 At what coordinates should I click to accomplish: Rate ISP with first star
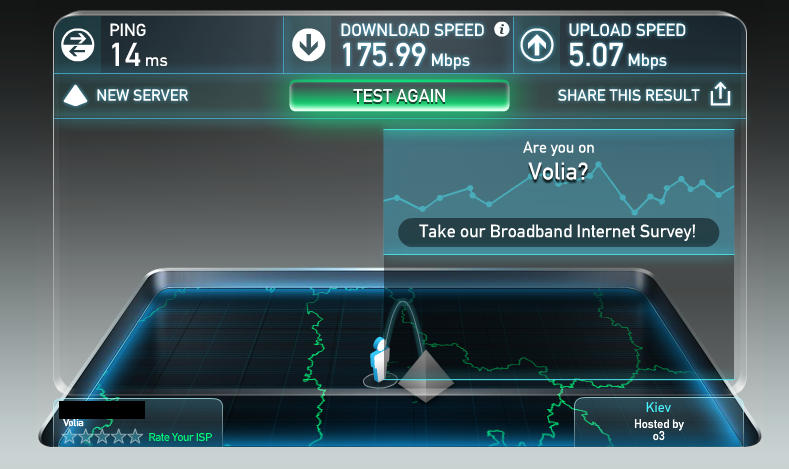point(69,436)
